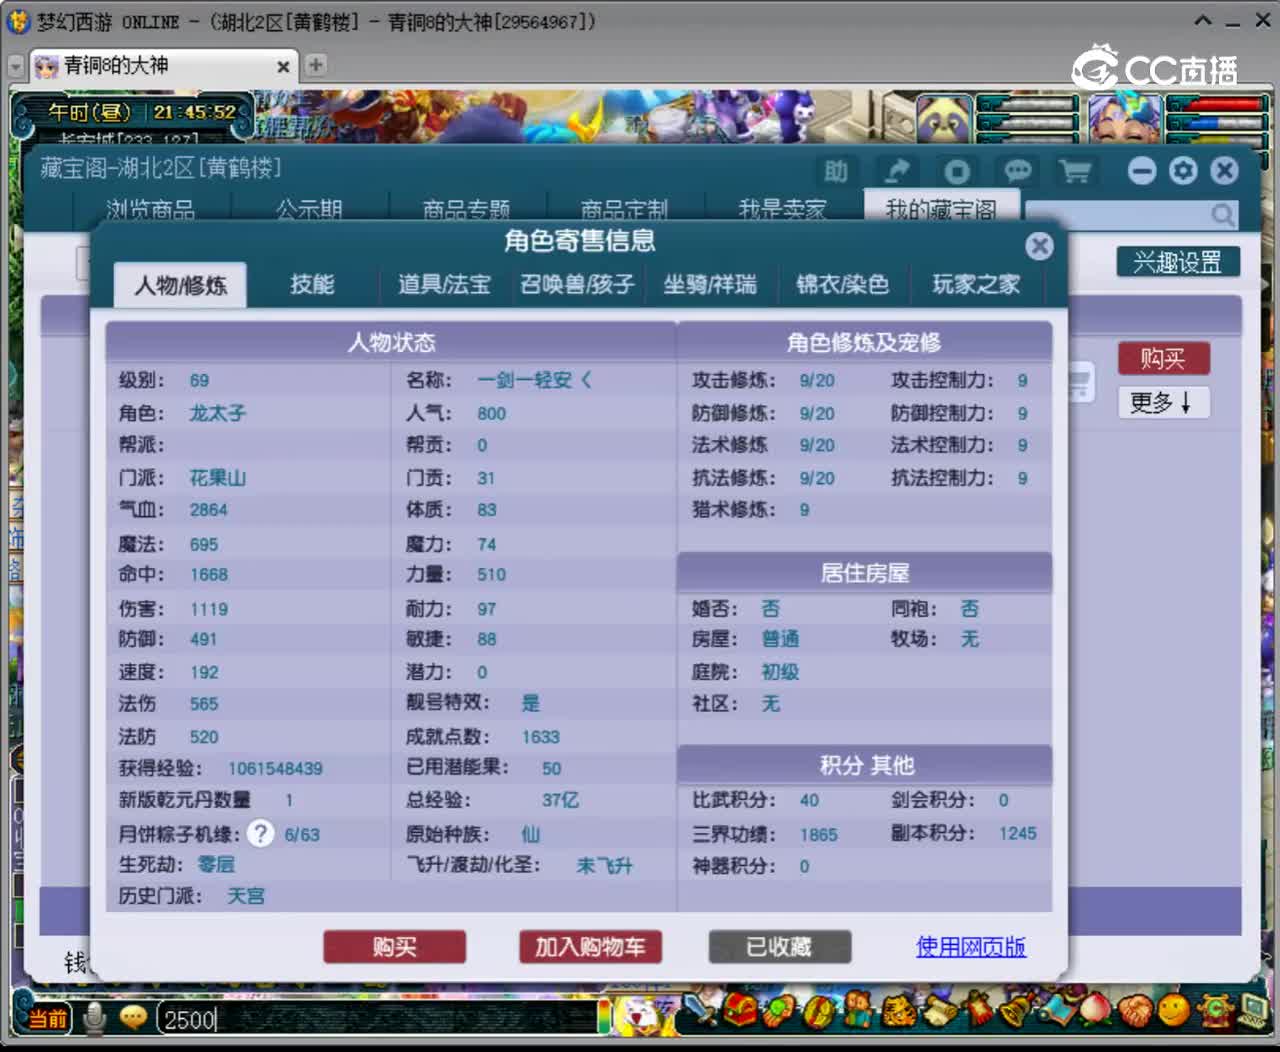Open the chat bubble icon in pavilion header
1280x1052 pixels.
click(1017, 172)
